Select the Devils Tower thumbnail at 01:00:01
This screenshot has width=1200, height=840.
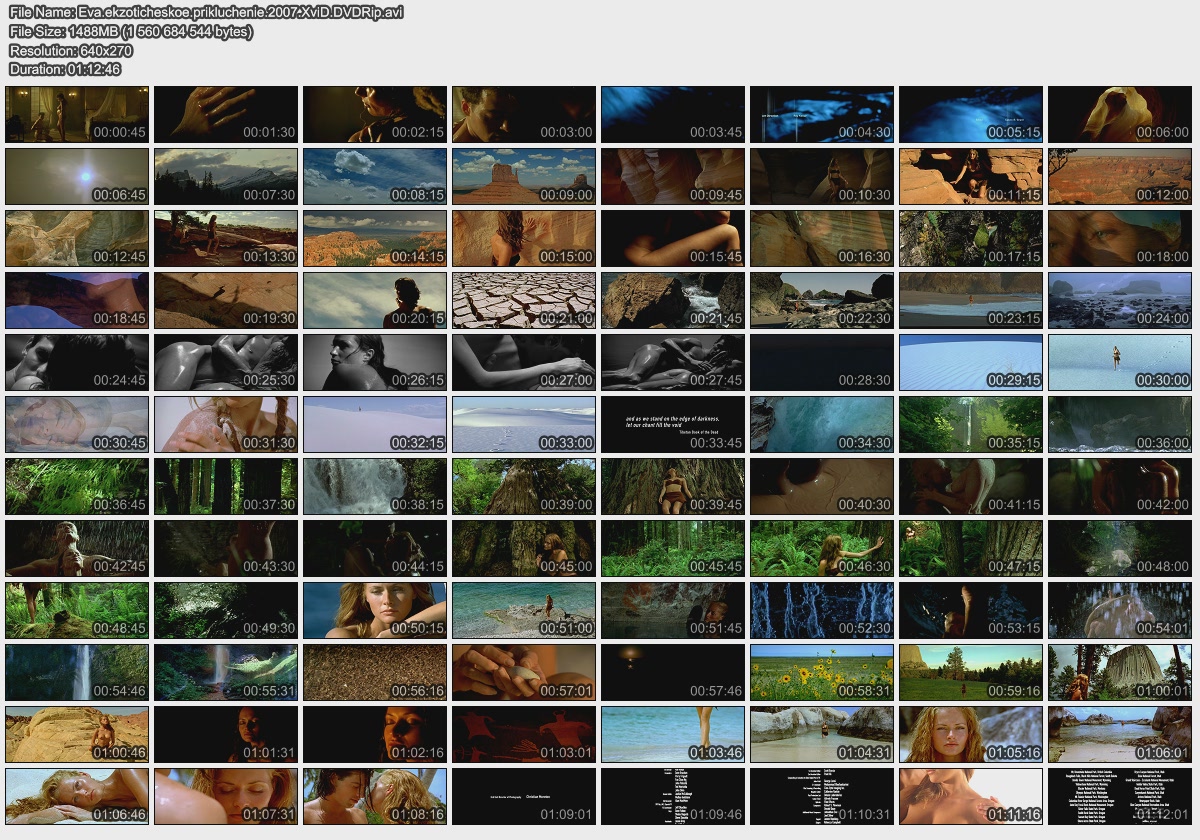(x=1119, y=672)
